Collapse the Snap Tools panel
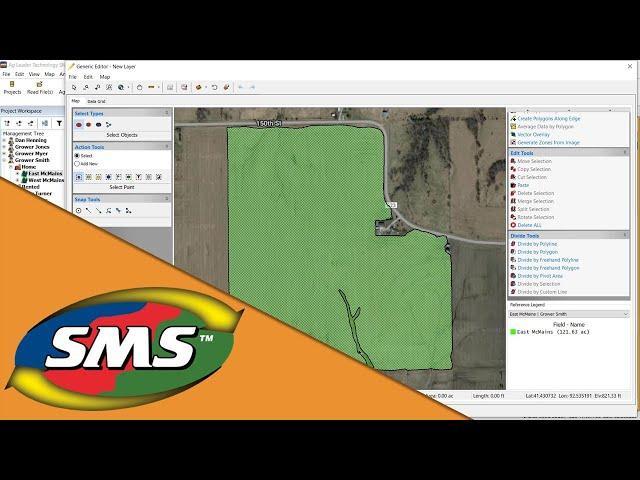The height and width of the screenshot is (480, 640). [167, 199]
